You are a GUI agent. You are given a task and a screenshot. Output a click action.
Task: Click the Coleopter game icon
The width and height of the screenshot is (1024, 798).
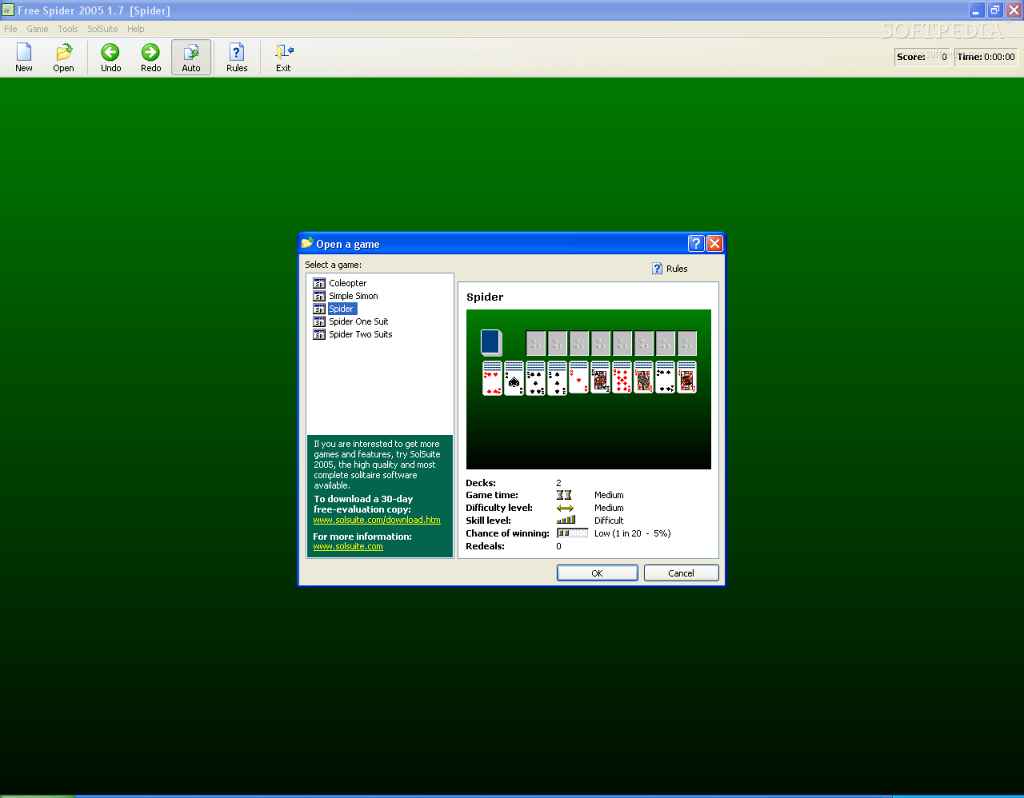[x=319, y=283]
